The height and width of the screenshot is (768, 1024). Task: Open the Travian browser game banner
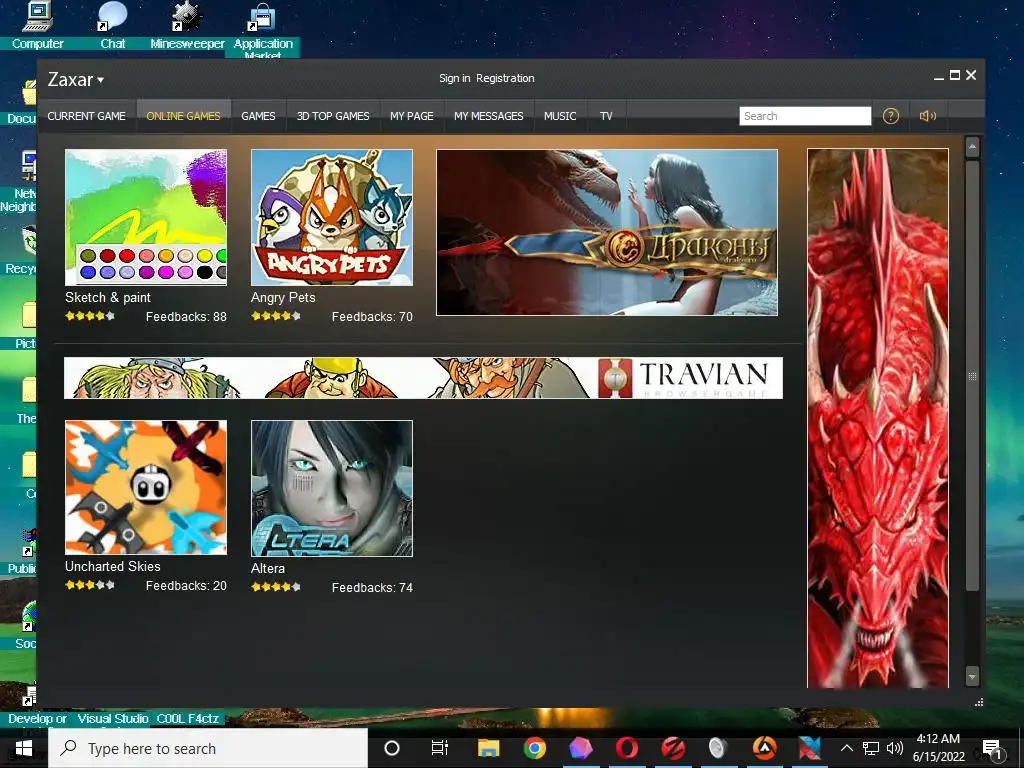(x=423, y=377)
